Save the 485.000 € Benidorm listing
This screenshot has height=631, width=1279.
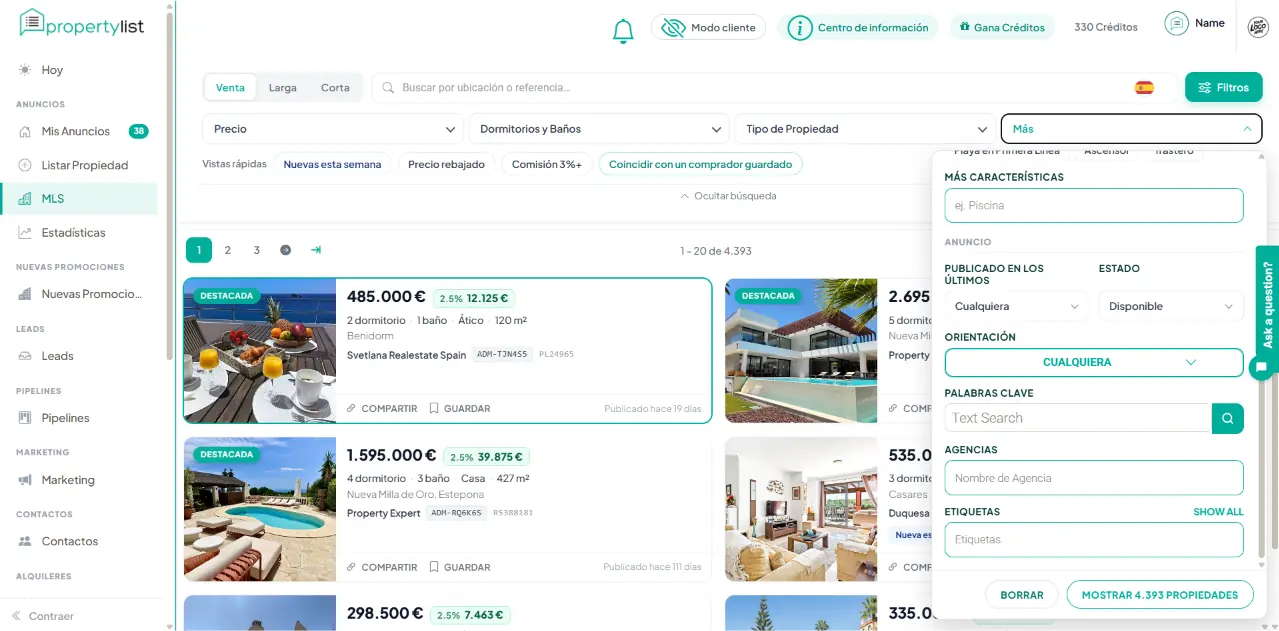[460, 409]
